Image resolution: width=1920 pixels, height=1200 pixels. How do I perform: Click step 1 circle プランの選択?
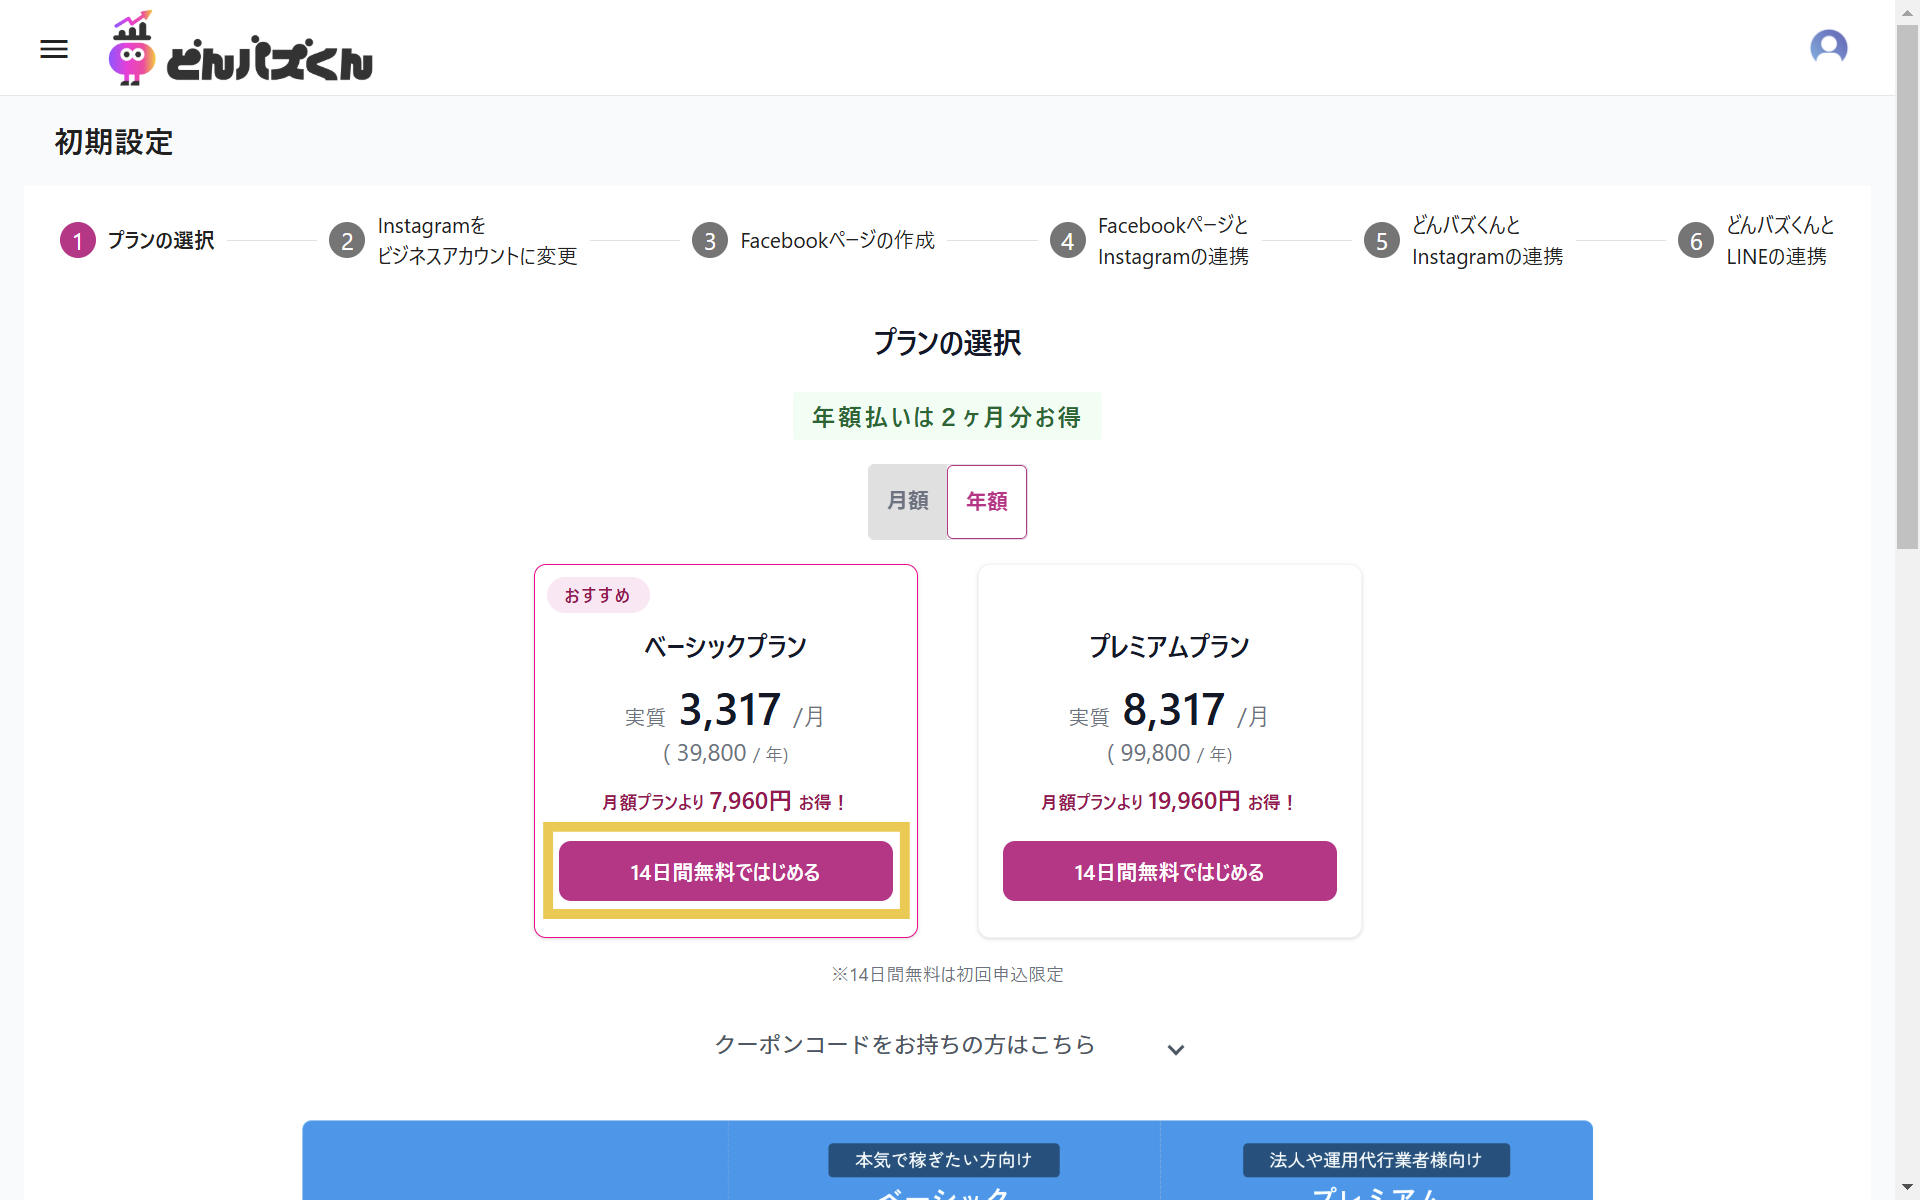[x=78, y=241]
